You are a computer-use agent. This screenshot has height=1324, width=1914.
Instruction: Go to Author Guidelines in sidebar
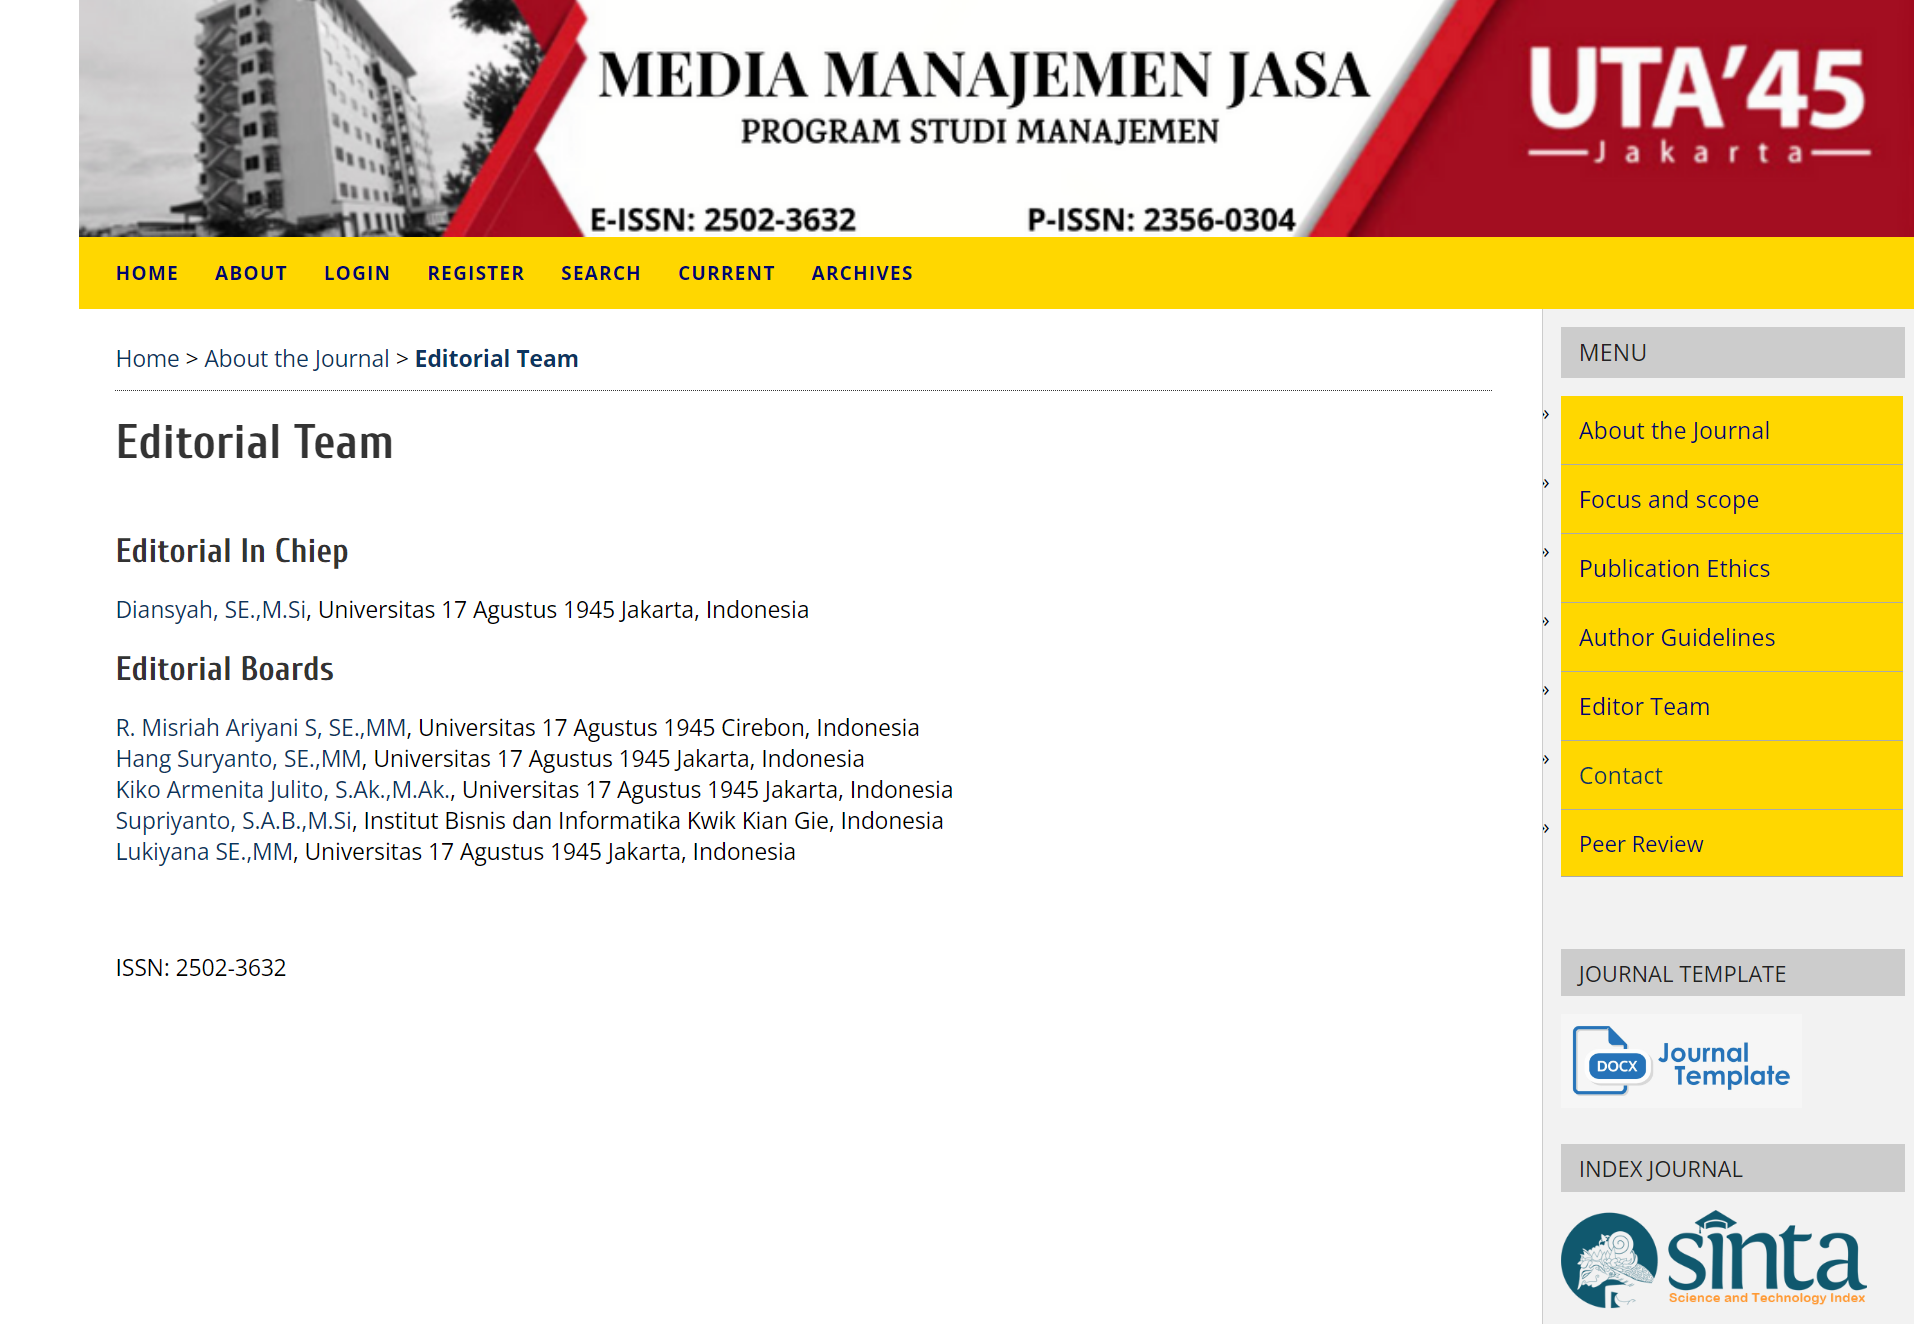tap(1676, 638)
